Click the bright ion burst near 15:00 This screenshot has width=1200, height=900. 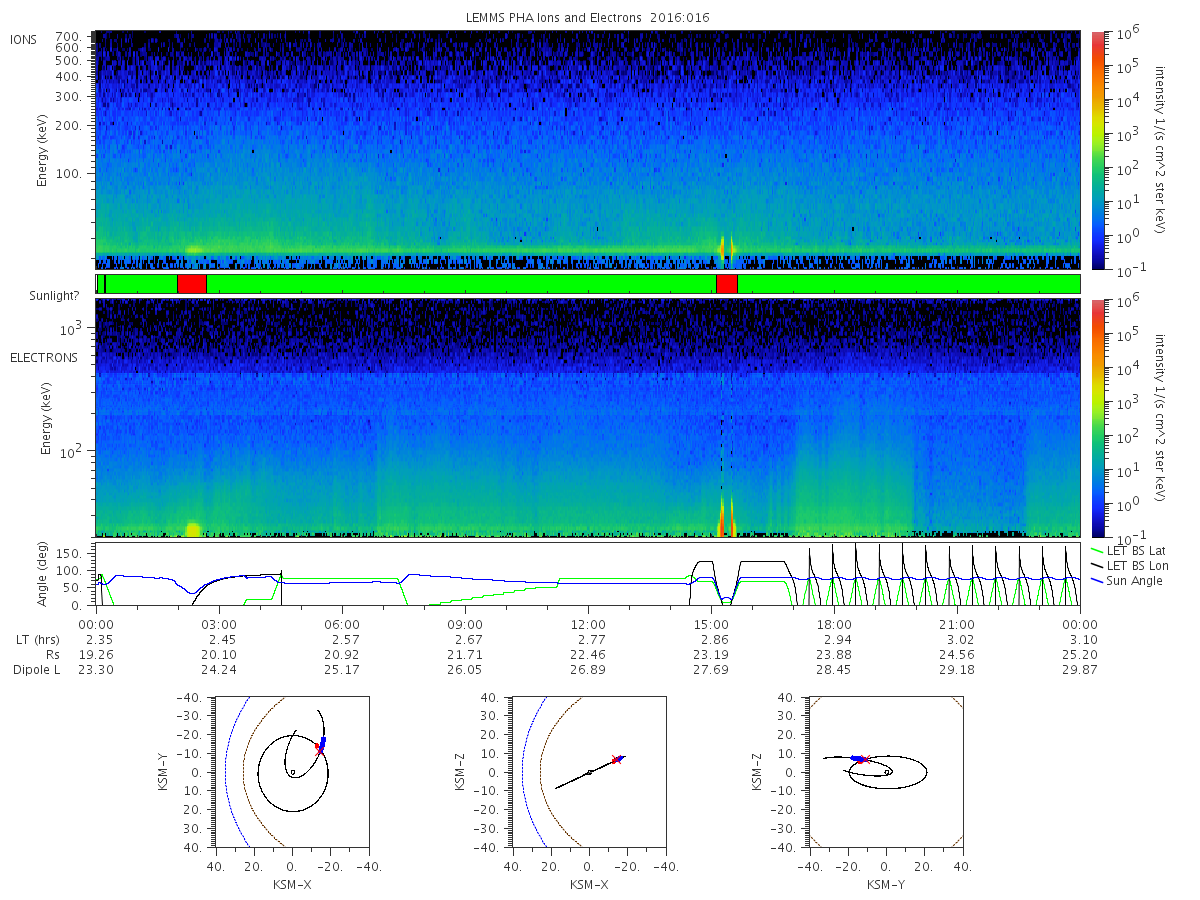click(727, 246)
